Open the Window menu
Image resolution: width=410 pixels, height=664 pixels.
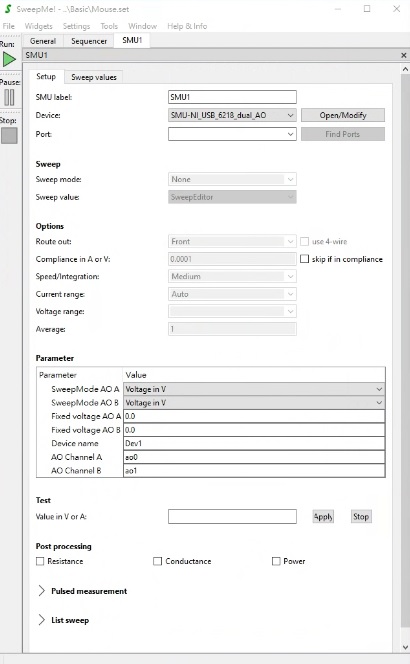pos(142,26)
